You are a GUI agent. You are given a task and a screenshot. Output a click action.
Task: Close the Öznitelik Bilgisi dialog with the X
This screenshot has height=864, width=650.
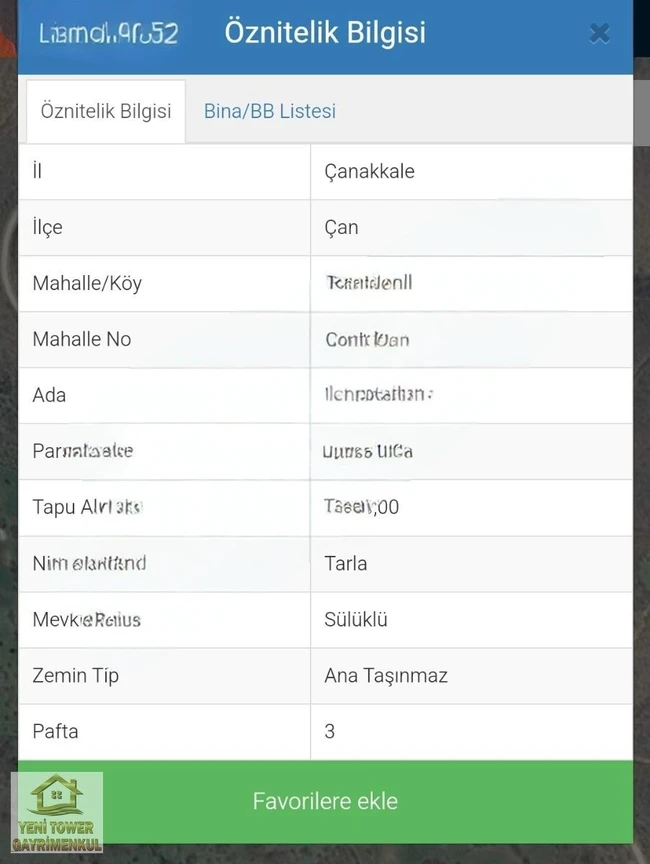599,34
